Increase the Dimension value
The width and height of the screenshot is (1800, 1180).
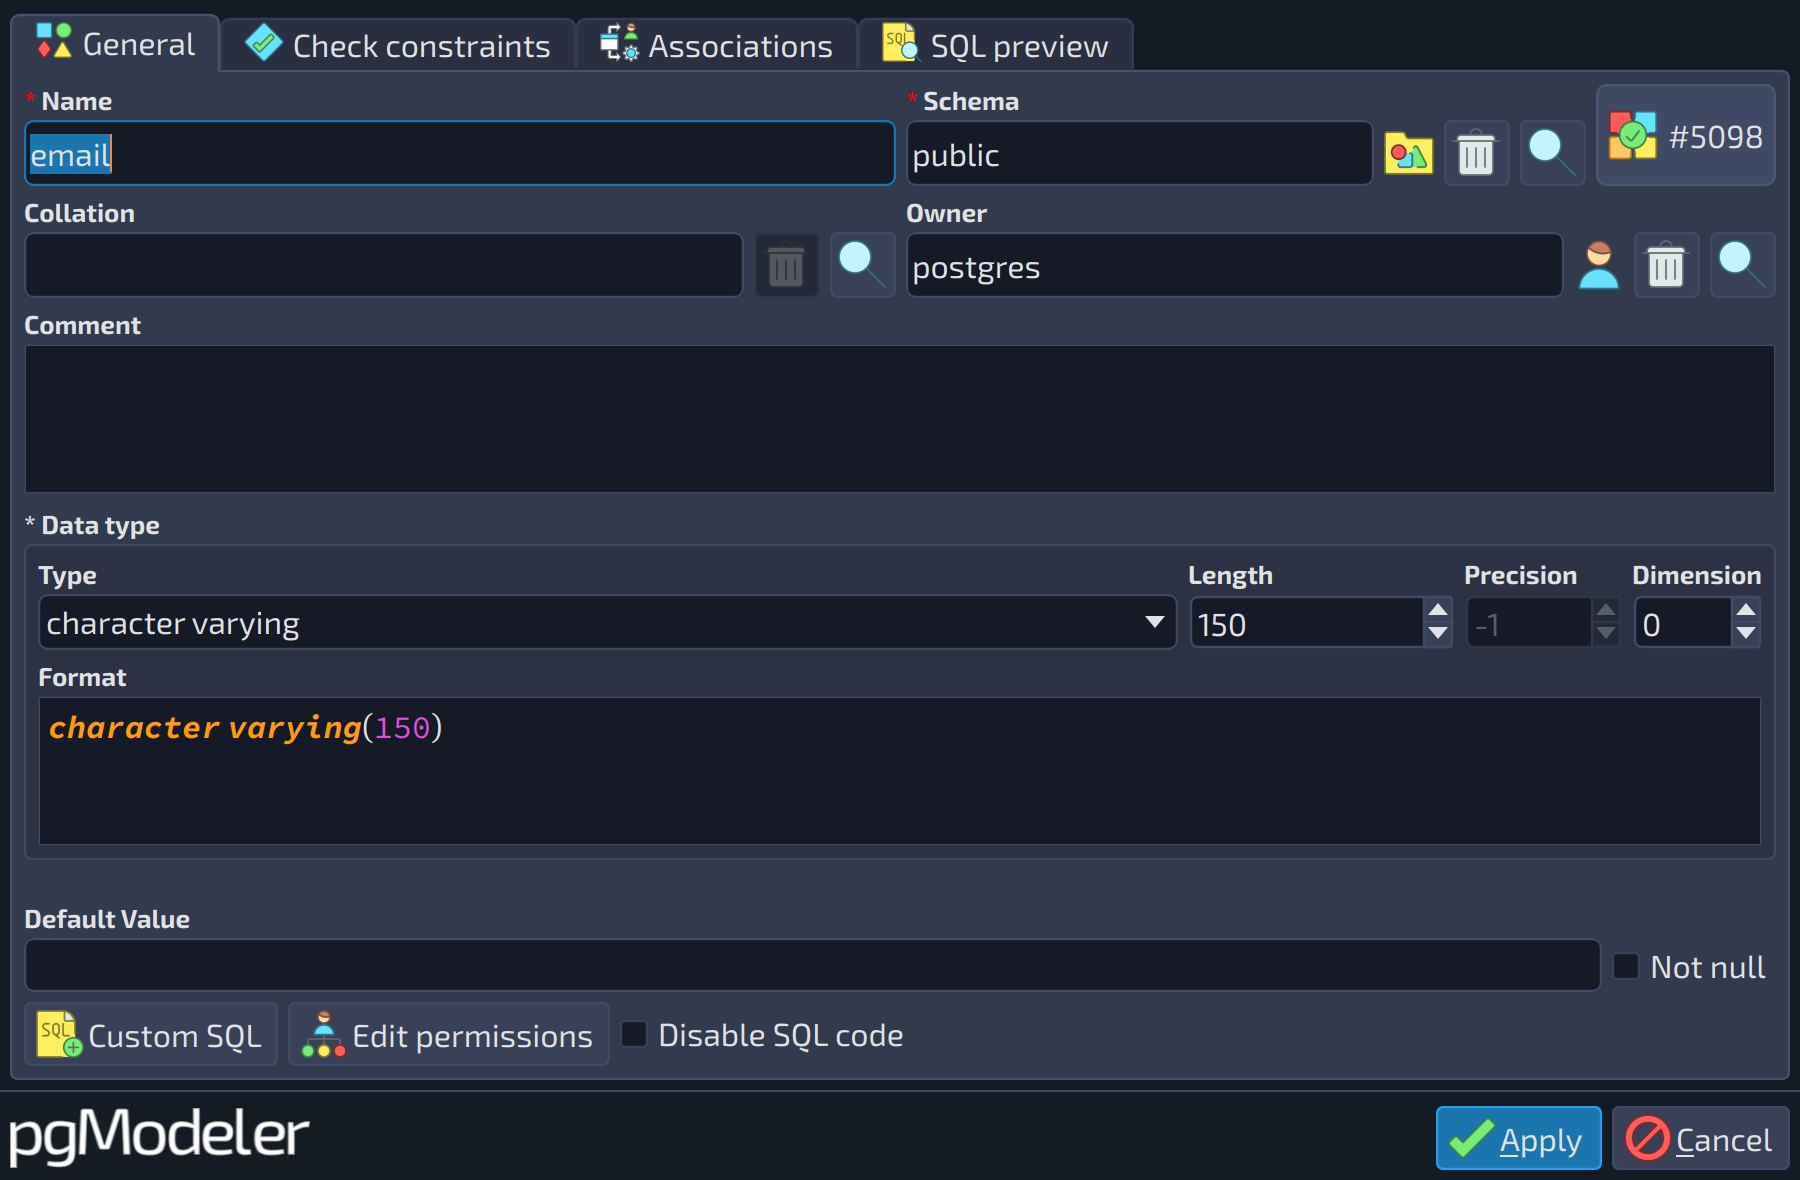click(x=1746, y=610)
